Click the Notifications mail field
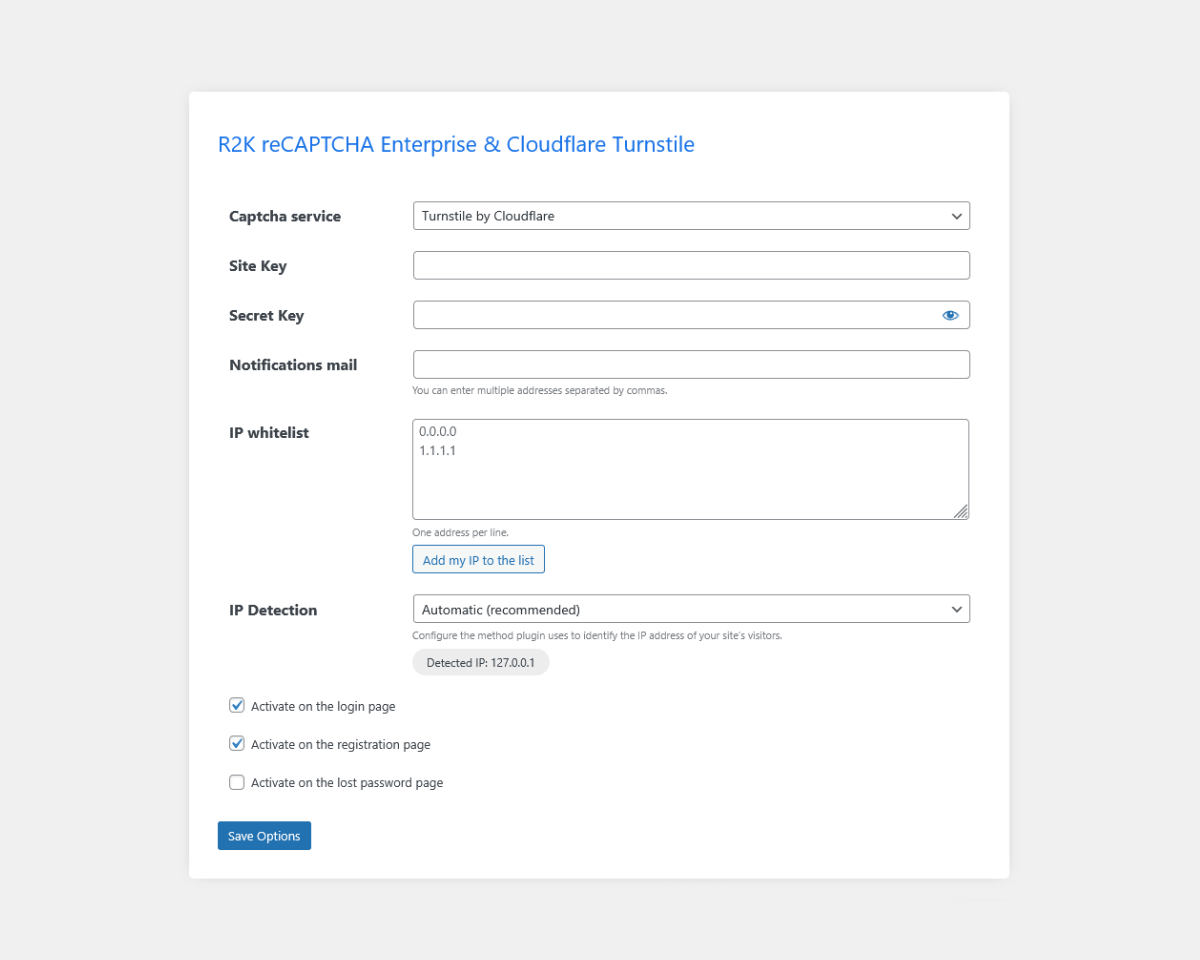The width and height of the screenshot is (1200, 960). pos(691,364)
